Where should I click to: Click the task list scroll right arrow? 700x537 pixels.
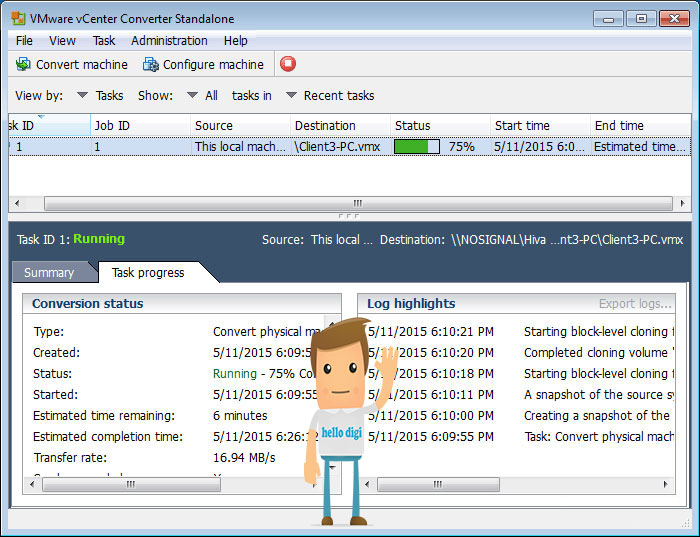point(682,204)
